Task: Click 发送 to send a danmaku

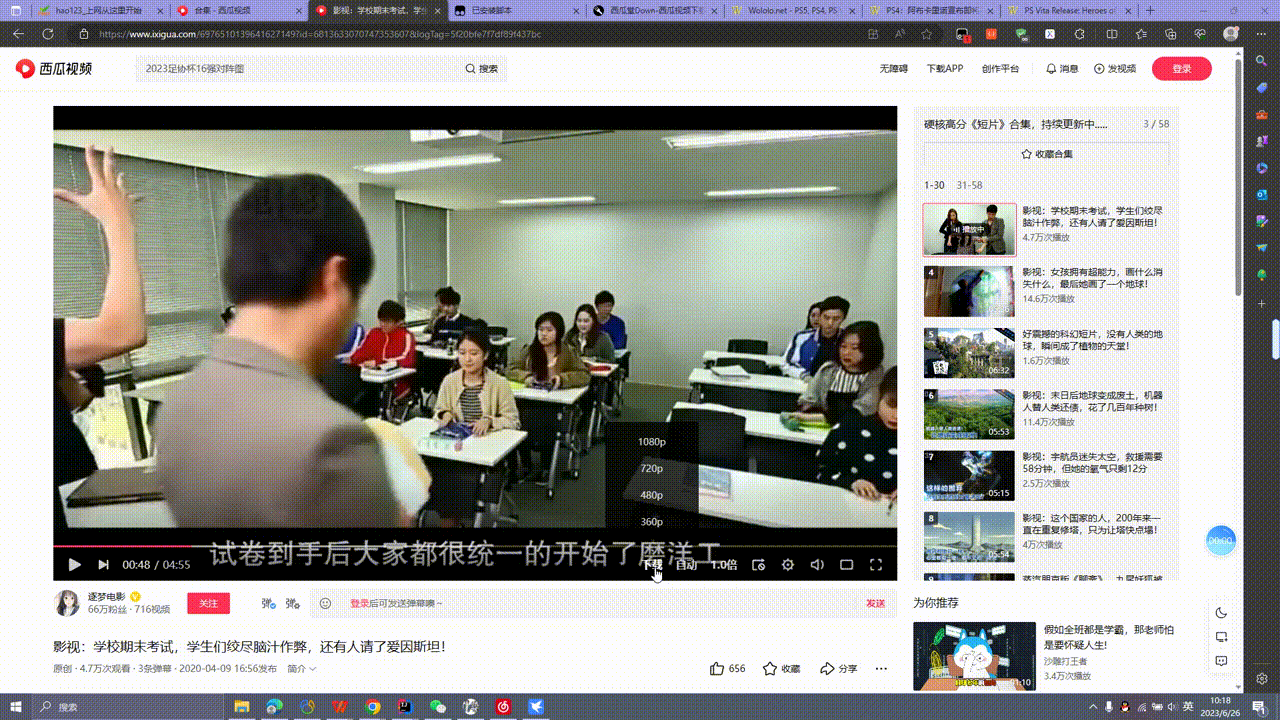Action: pyautogui.click(x=875, y=603)
